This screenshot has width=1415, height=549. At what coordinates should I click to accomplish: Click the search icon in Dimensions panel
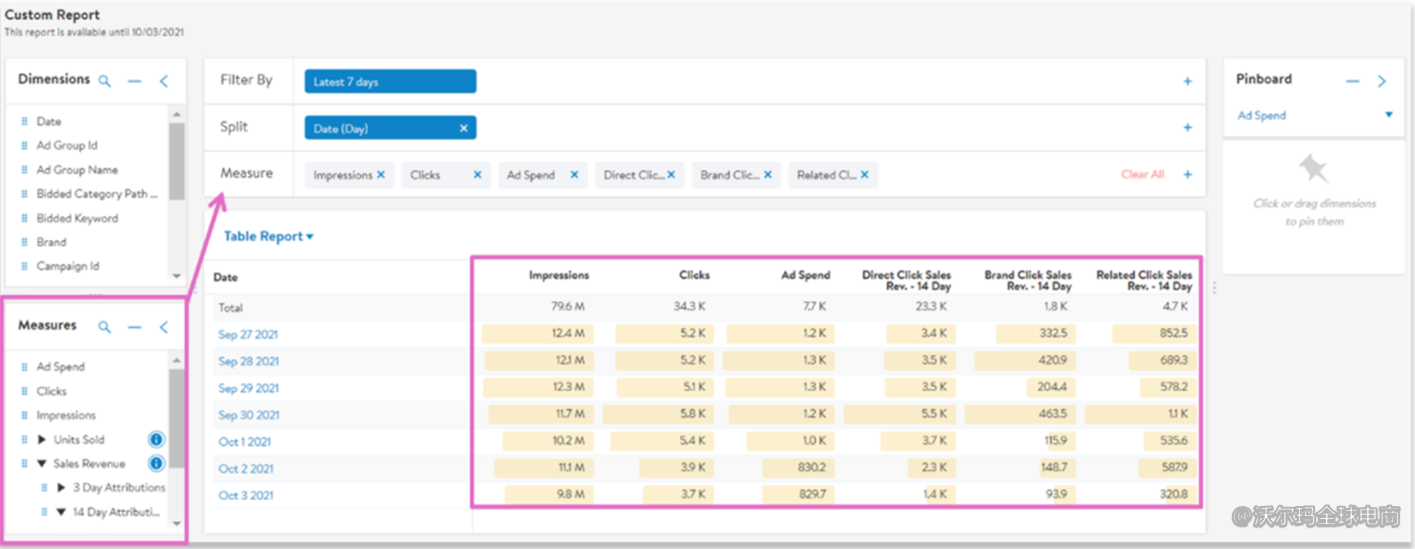point(105,81)
